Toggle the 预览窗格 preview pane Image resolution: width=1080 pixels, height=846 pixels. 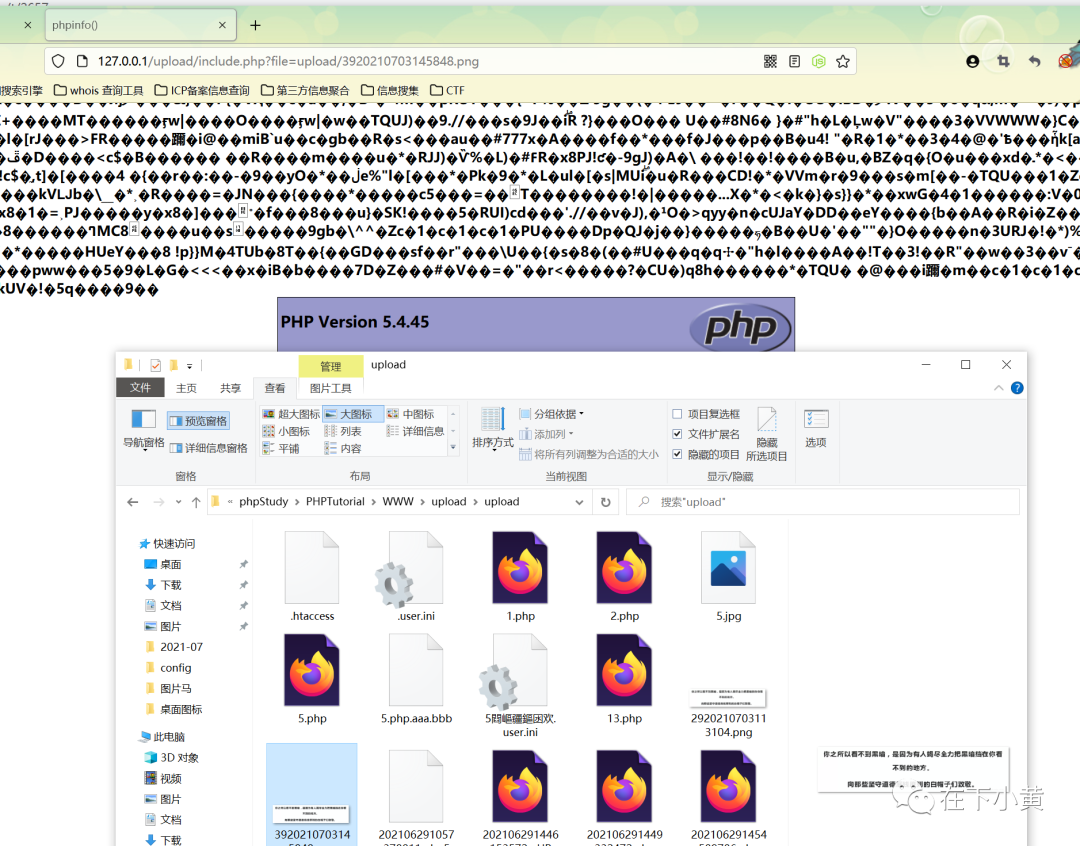198,421
